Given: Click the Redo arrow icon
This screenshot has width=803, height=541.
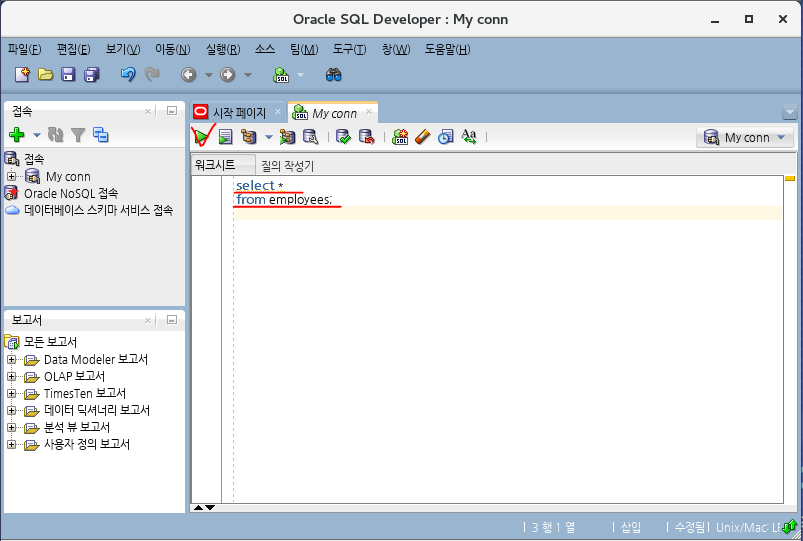Looking at the screenshot, I should coord(152,75).
